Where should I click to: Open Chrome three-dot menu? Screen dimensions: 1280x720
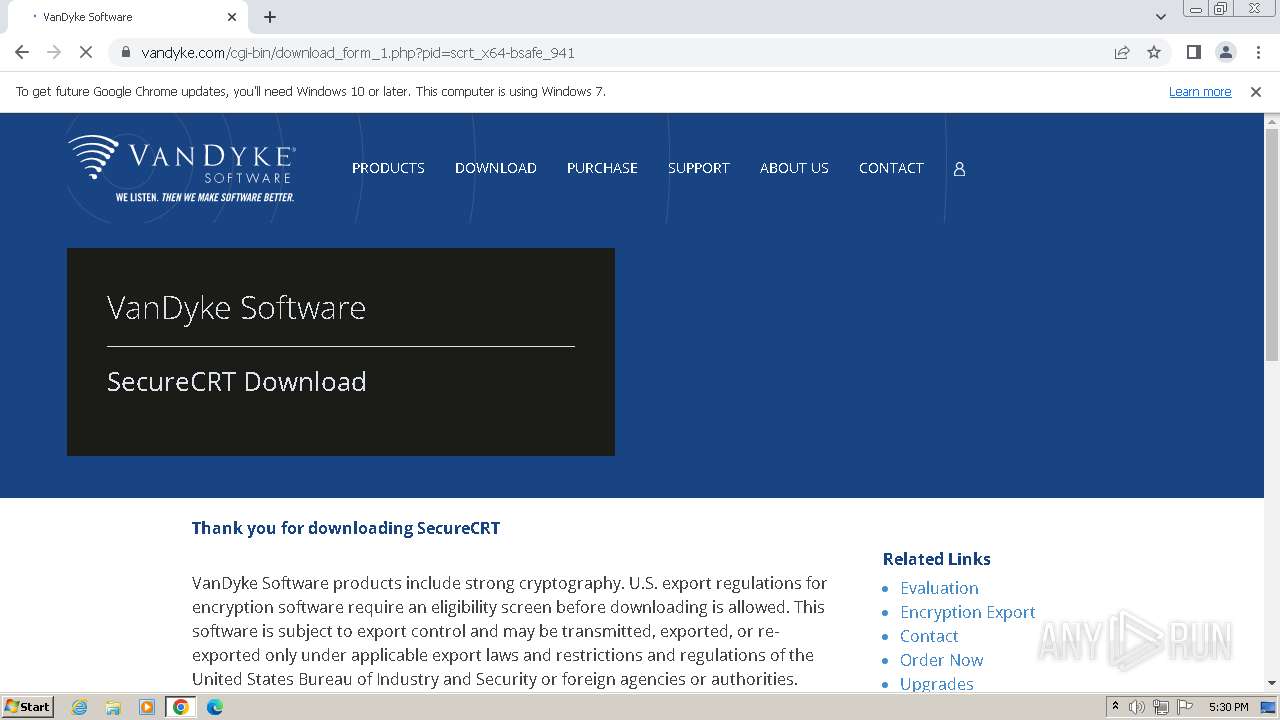pos(1258,52)
